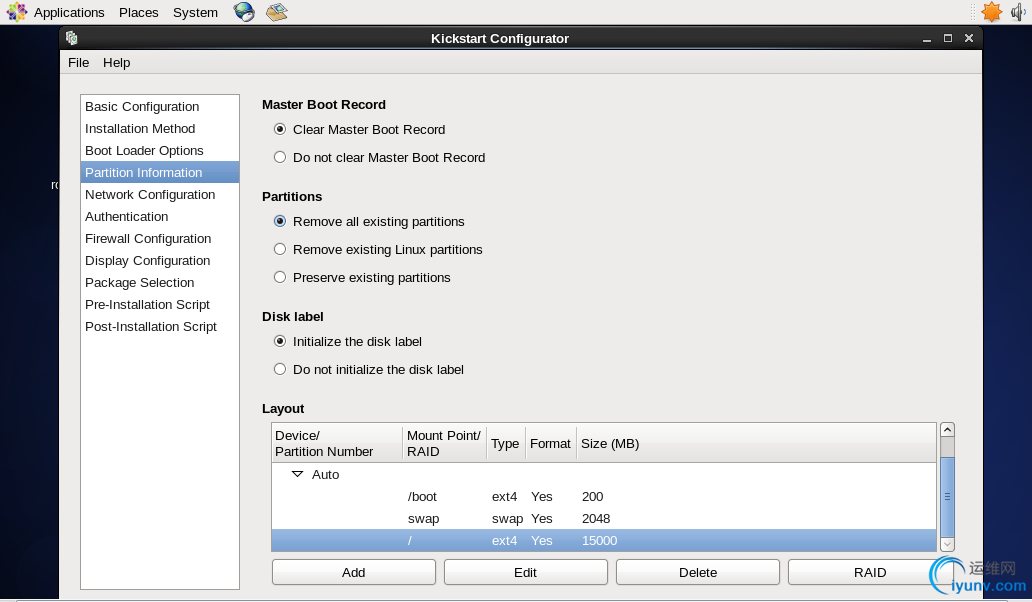The height and width of the screenshot is (602, 1032).
Task: Click the GNOME Applications foot icon
Action: 16,12
